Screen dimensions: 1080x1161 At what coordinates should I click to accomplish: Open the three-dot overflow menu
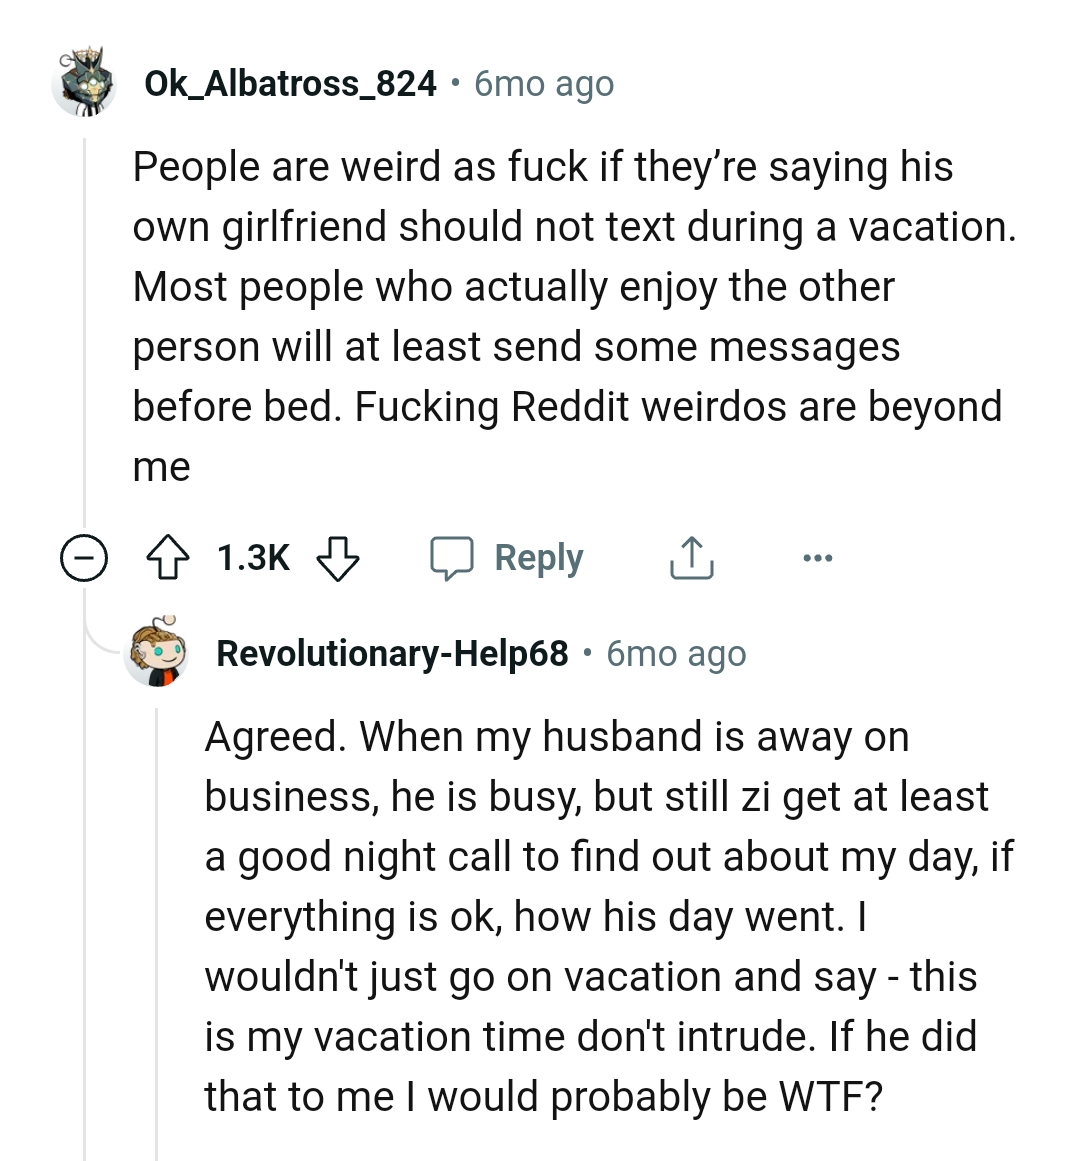pos(818,558)
